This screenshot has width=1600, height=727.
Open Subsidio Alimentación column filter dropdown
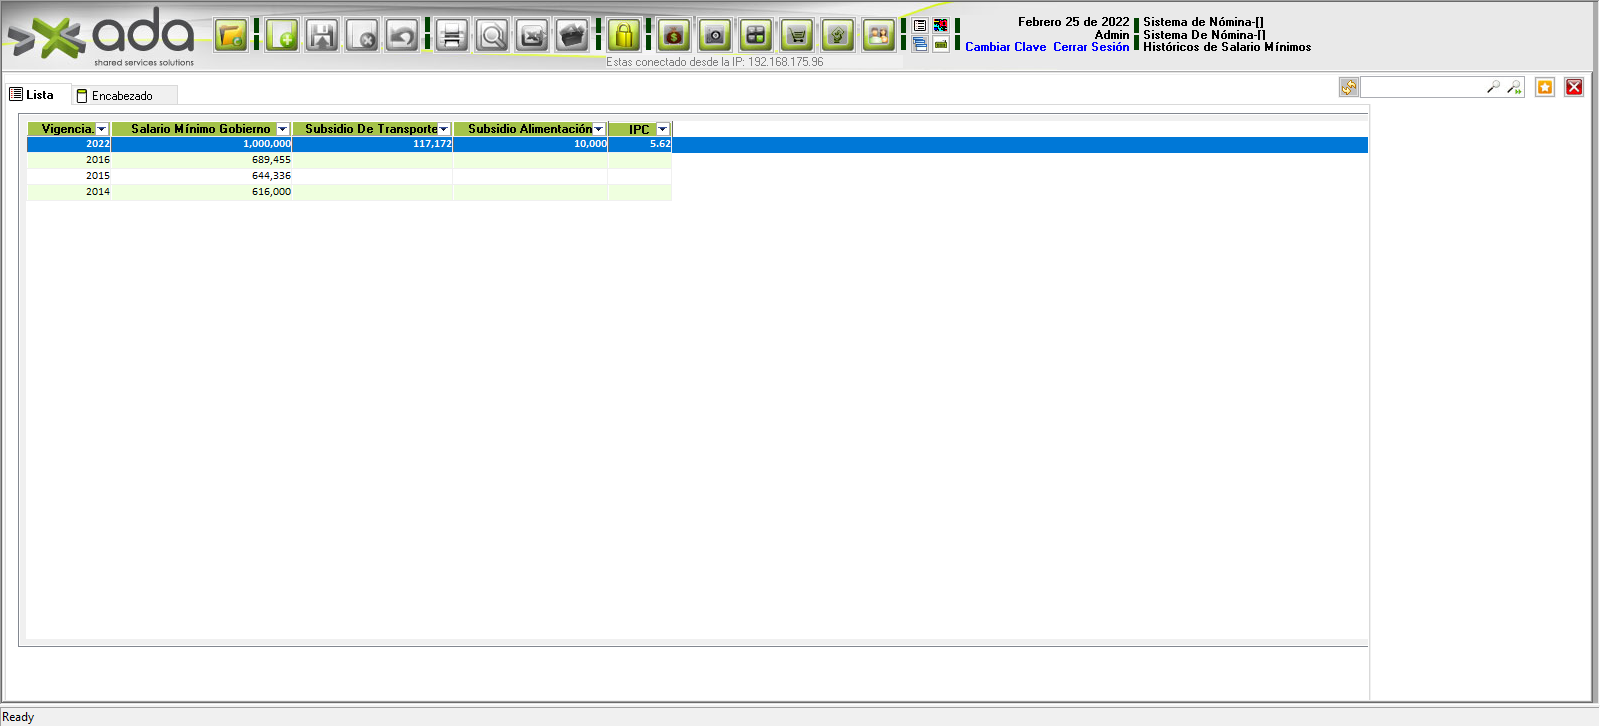pos(599,129)
